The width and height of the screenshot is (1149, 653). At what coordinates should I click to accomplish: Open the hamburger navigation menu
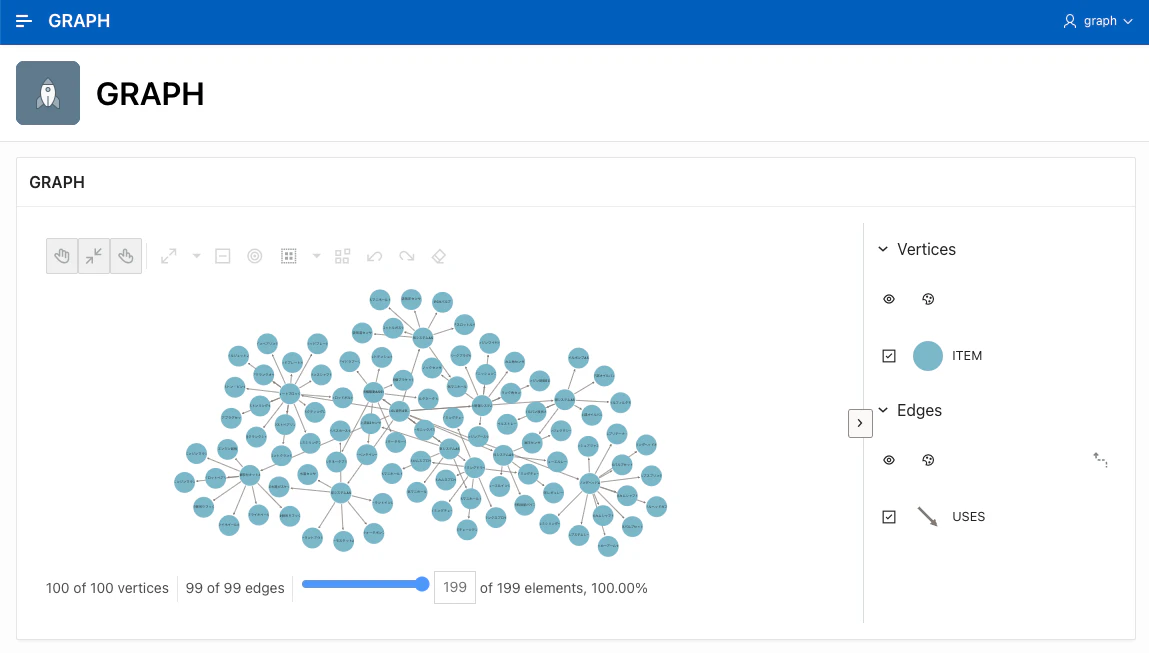(x=23, y=21)
